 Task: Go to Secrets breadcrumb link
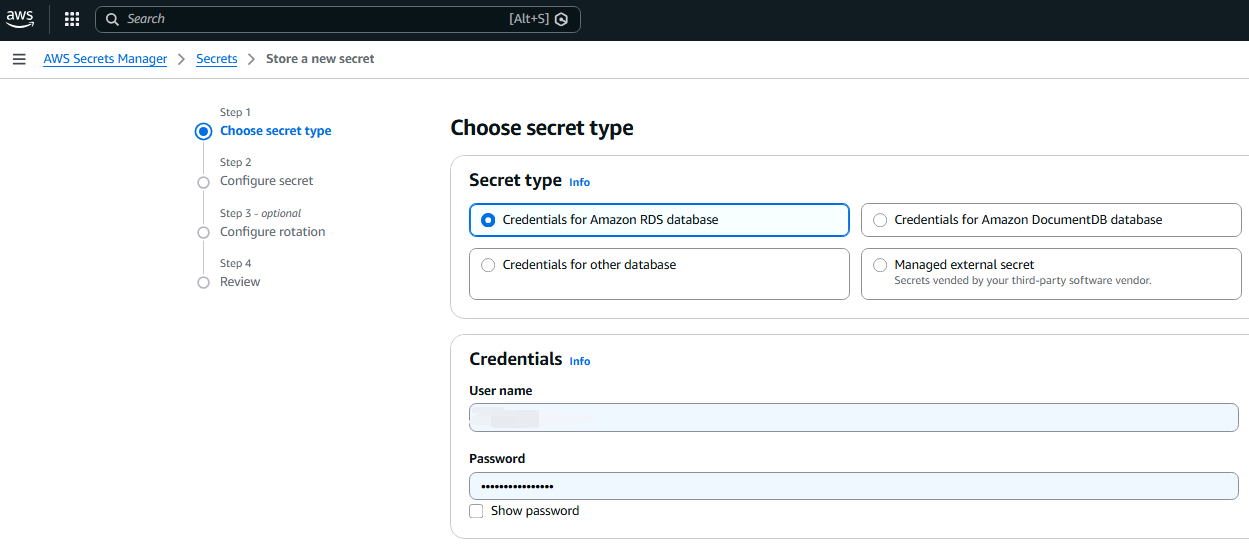point(216,59)
